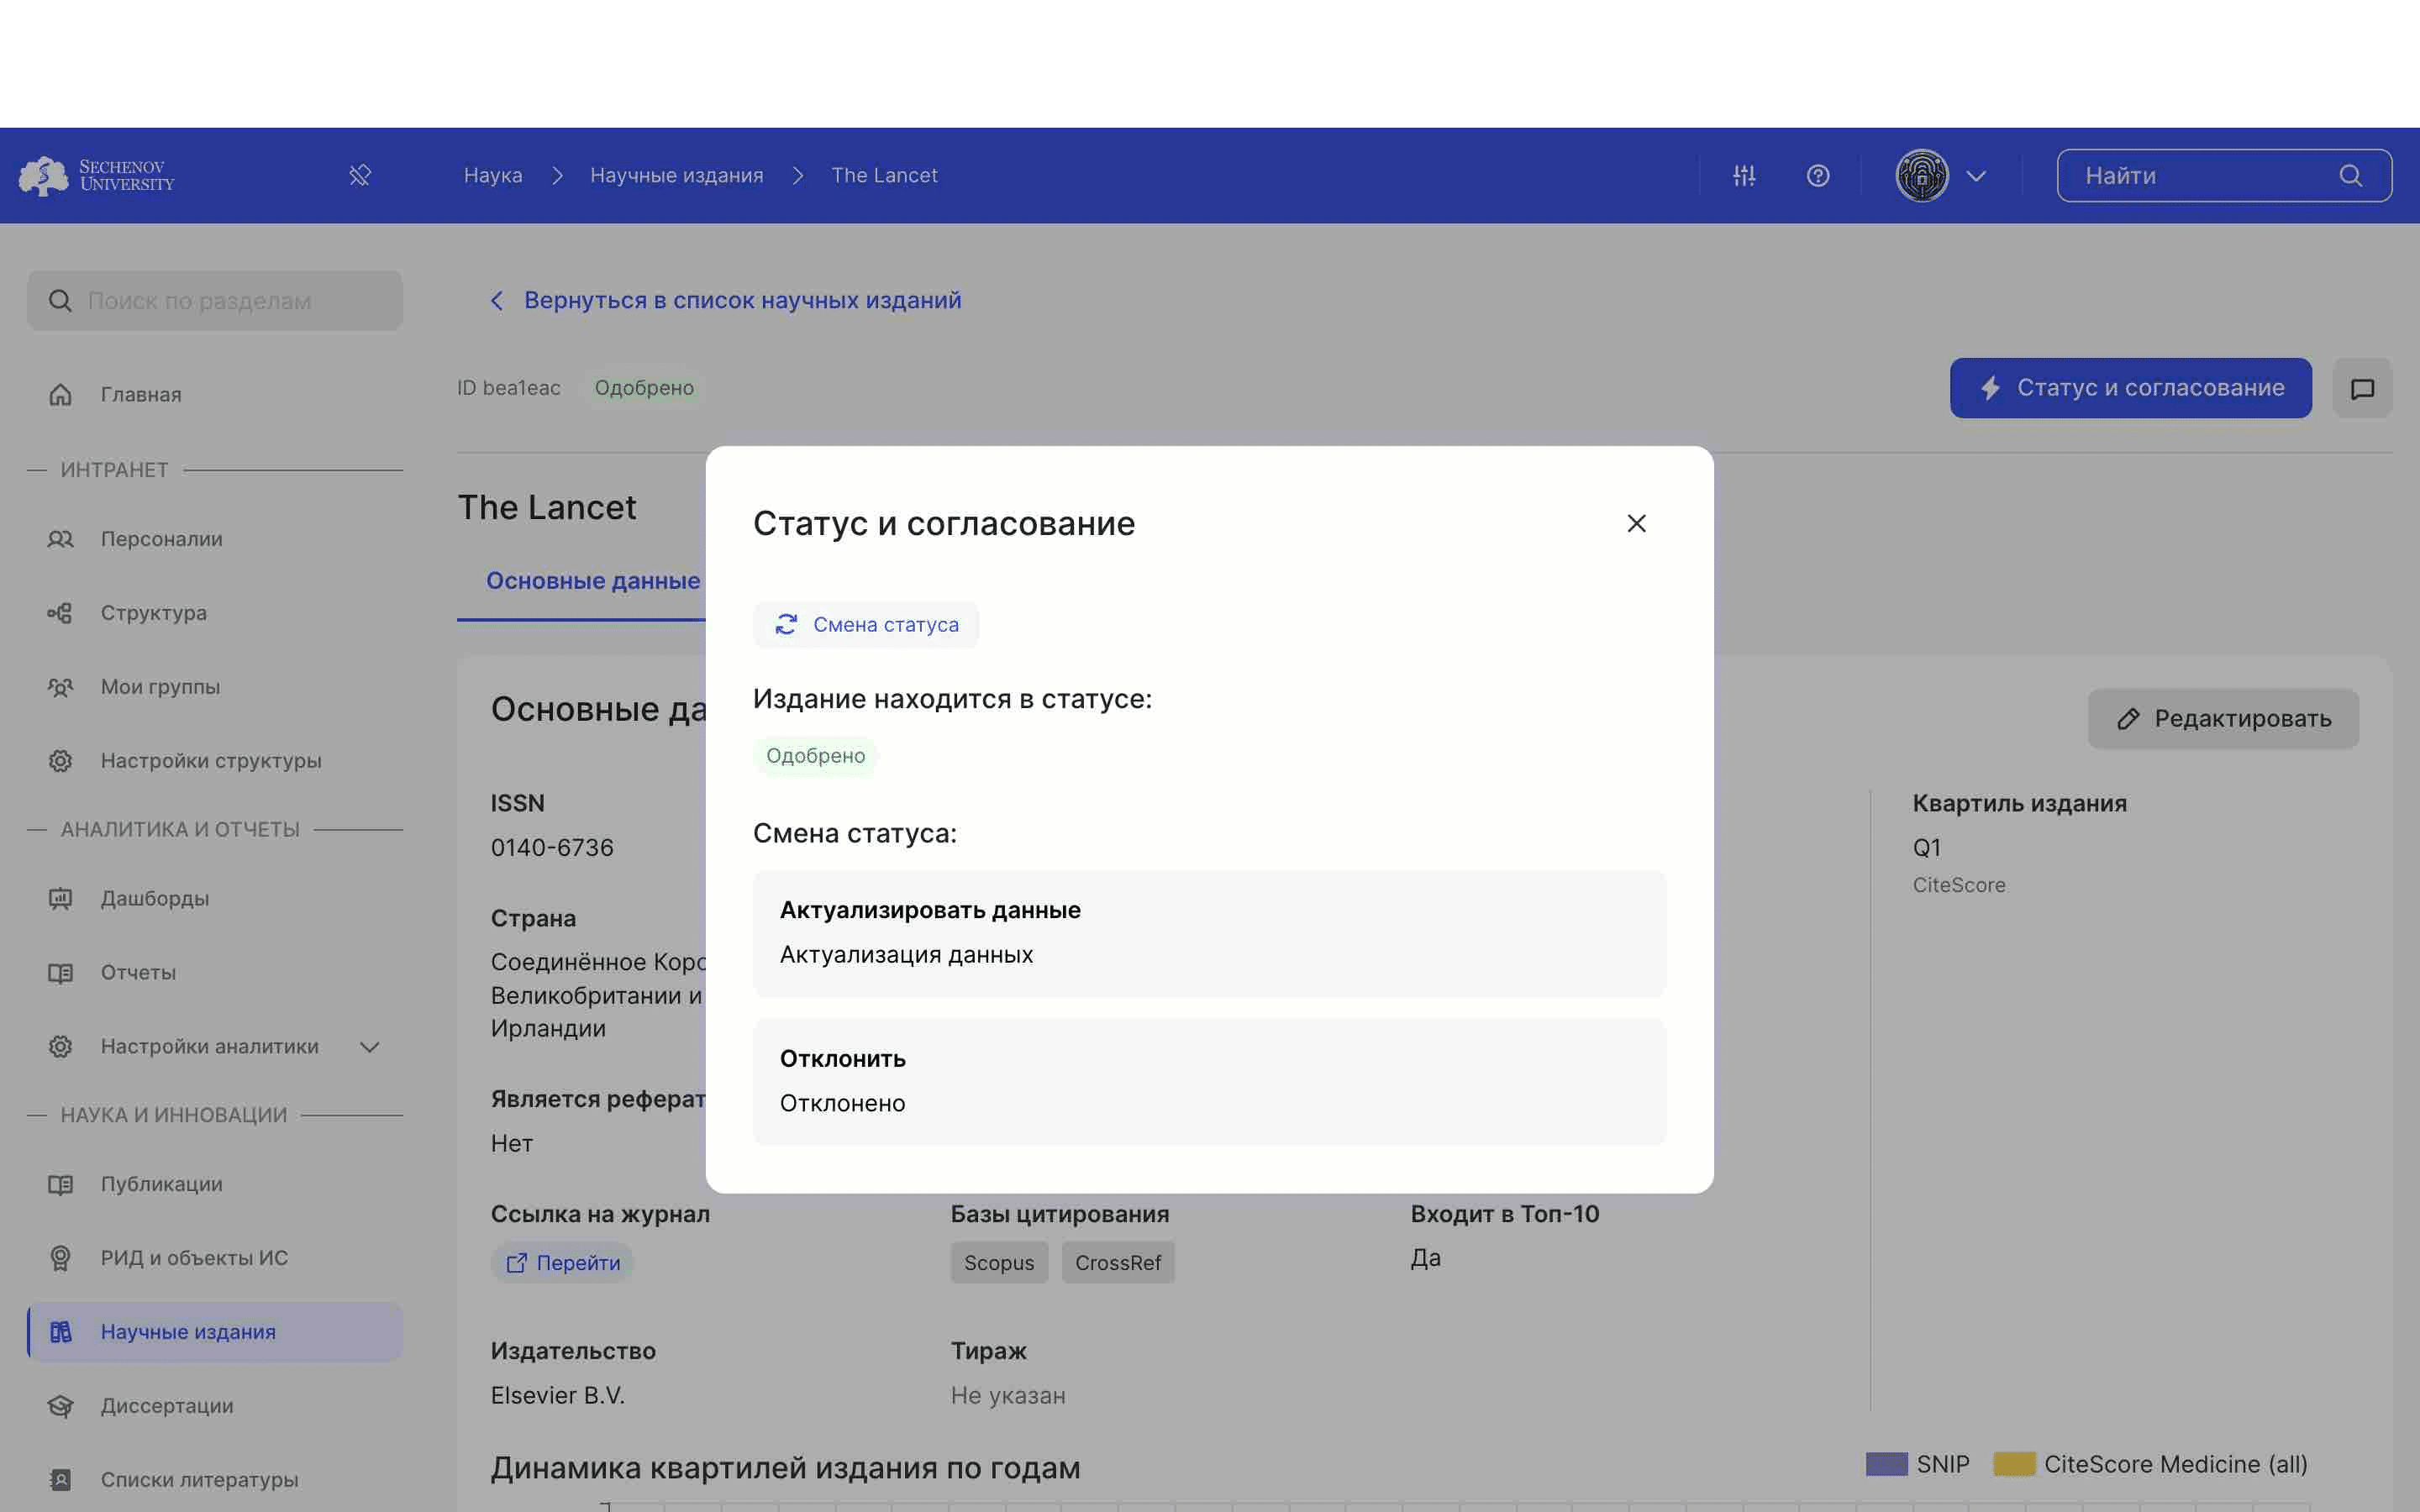Open Диссертации in the sidebar
This screenshot has width=2420, height=1512.
tap(215, 1407)
